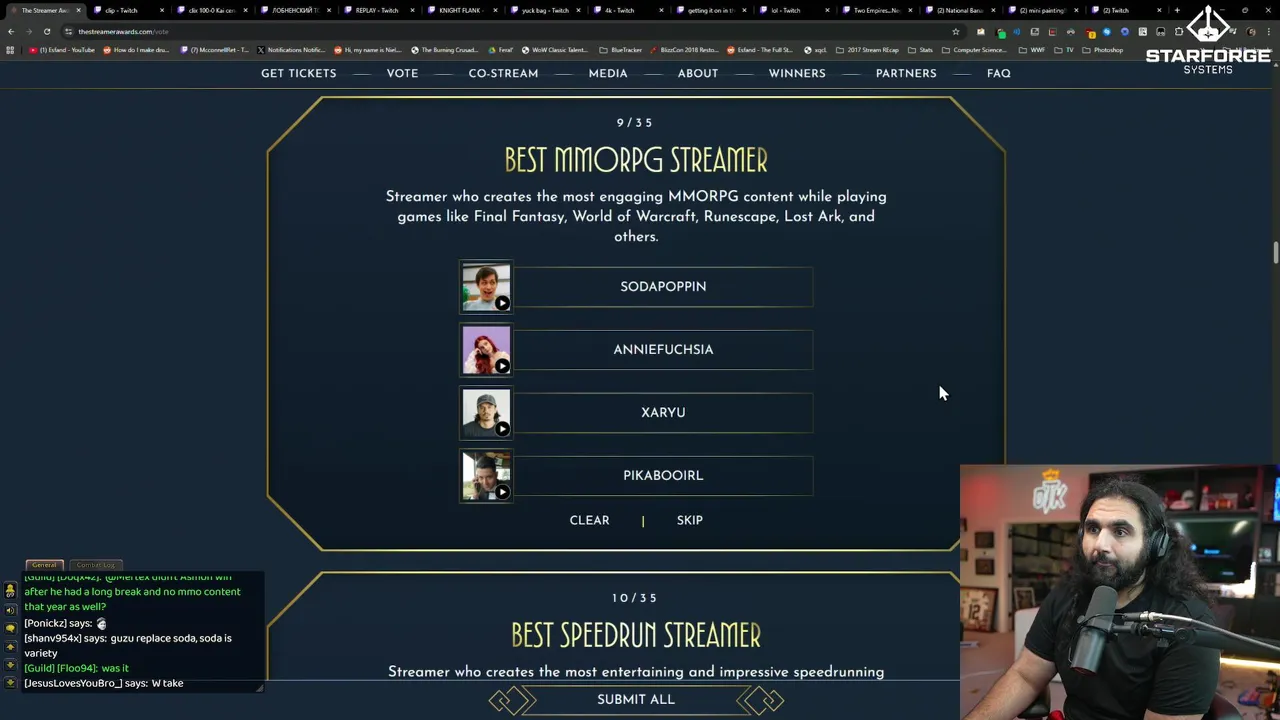This screenshot has width=1280, height=720.
Task: Open the 'Notifications' X bookmark
Action: 291,50
